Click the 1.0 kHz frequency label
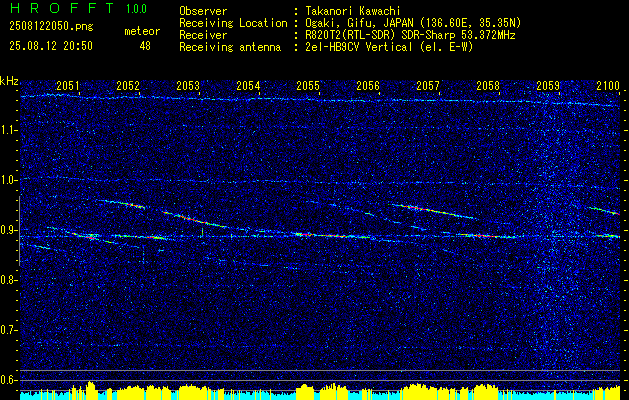 (9, 180)
